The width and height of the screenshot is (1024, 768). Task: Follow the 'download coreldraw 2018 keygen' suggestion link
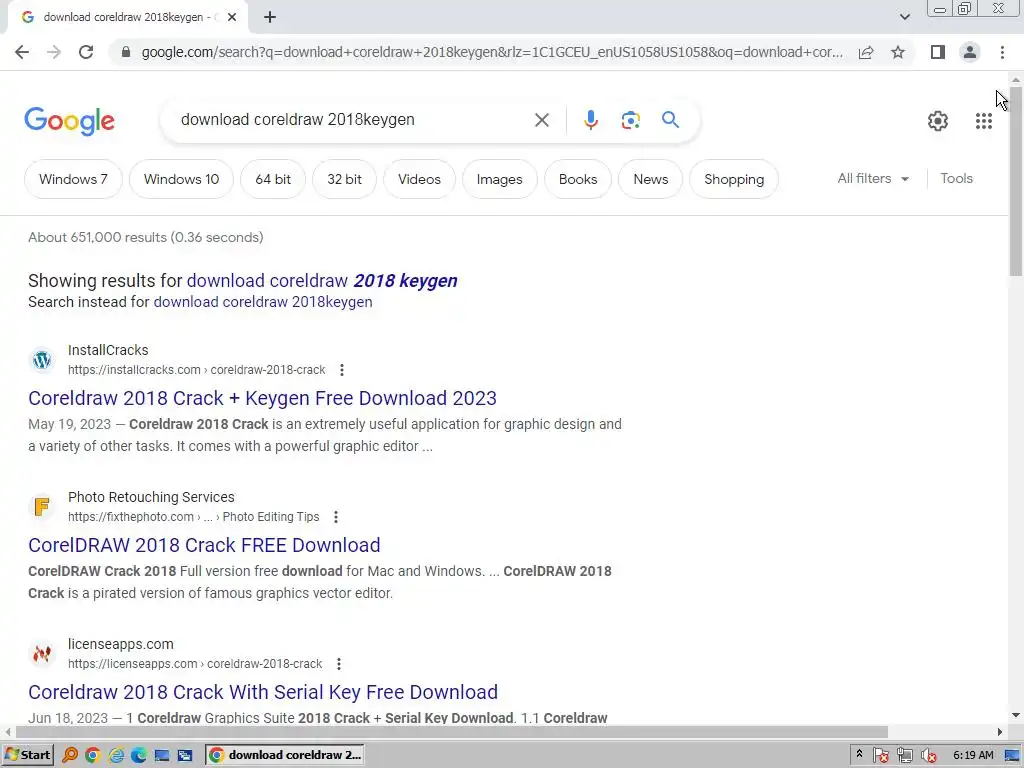(322, 281)
